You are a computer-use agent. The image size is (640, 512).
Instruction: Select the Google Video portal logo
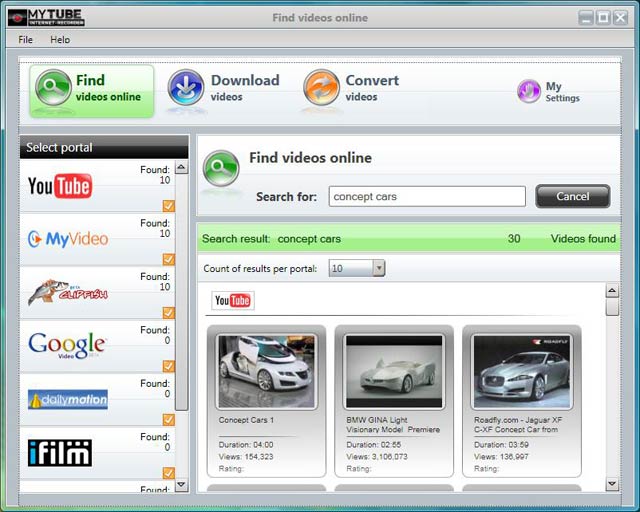coord(67,345)
